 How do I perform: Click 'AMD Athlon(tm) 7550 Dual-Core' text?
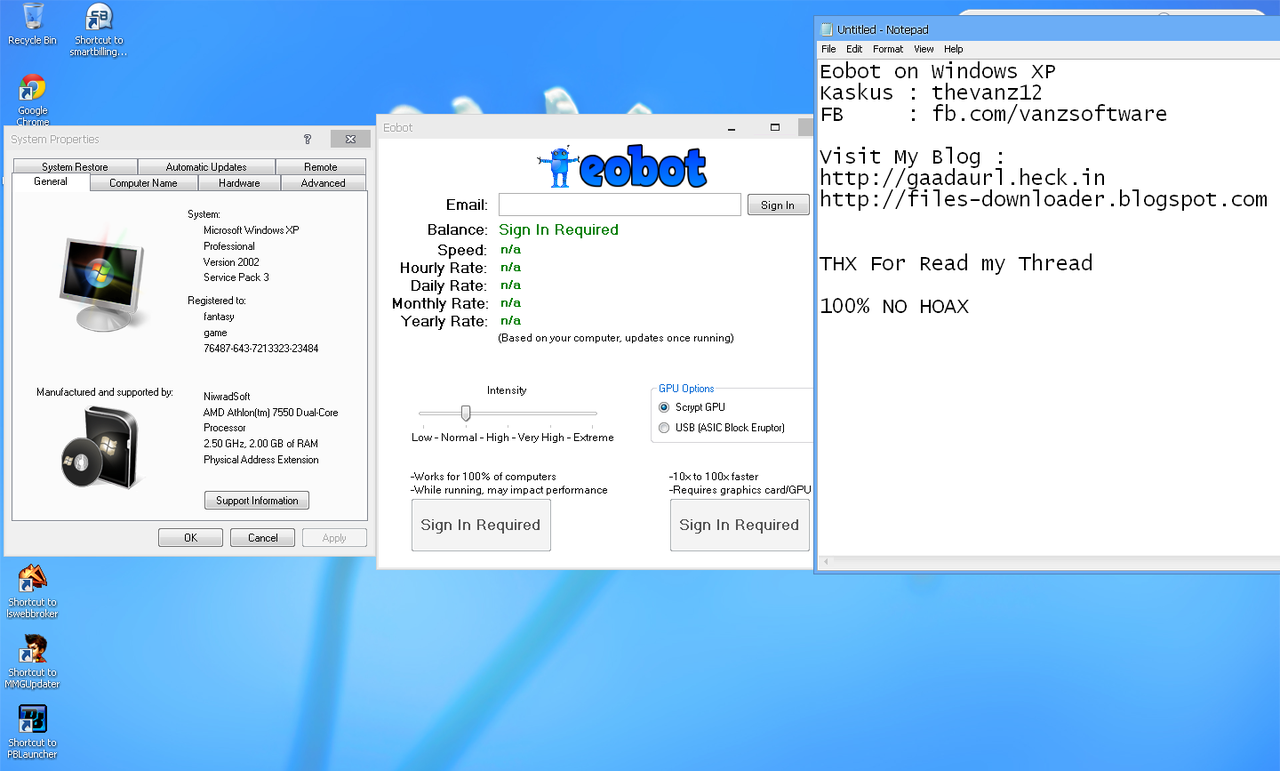[x=270, y=412]
